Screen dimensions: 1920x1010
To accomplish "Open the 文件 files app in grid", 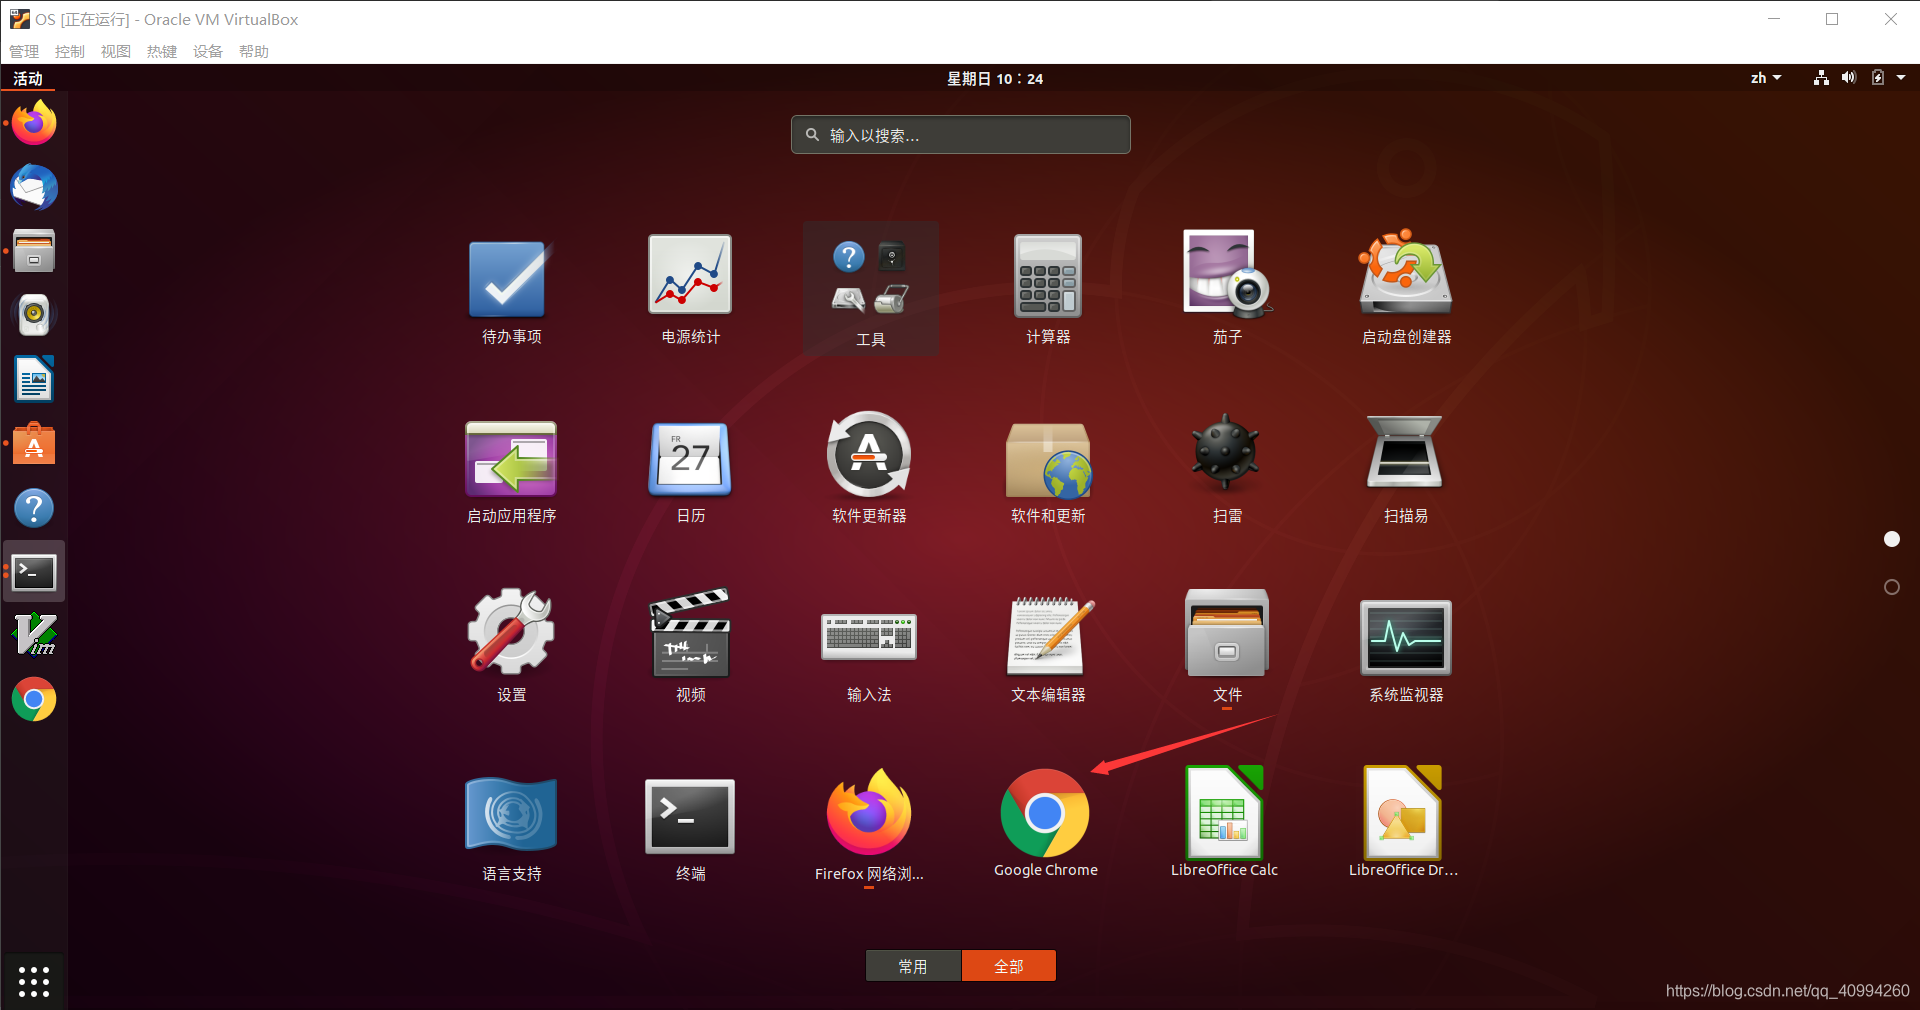I will pyautogui.click(x=1227, y=647).
